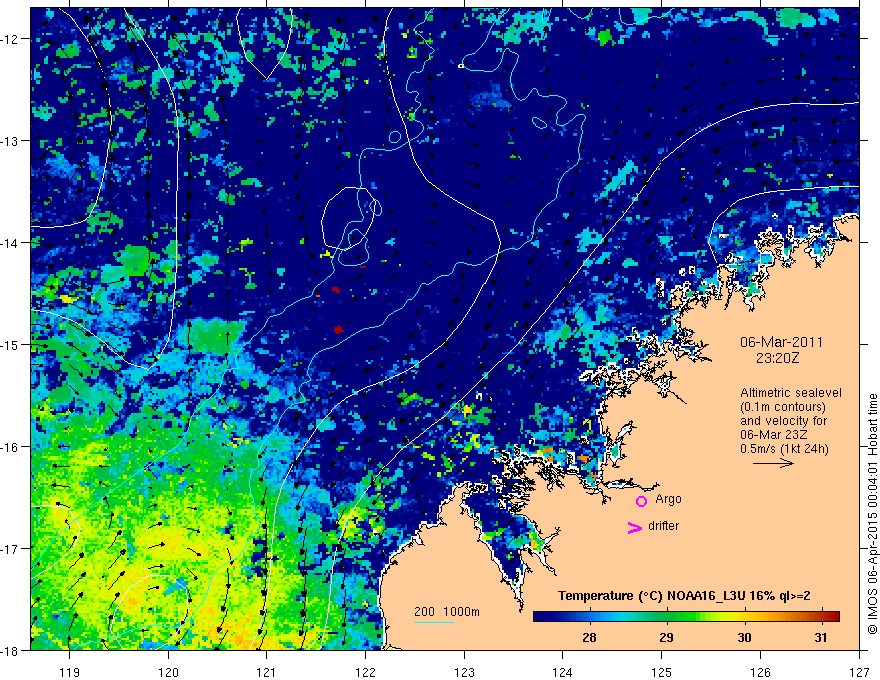Click latitude axis label "-15"
This screenshot has height=680, width=880.
pyautogui.click(x=11, y=344)
